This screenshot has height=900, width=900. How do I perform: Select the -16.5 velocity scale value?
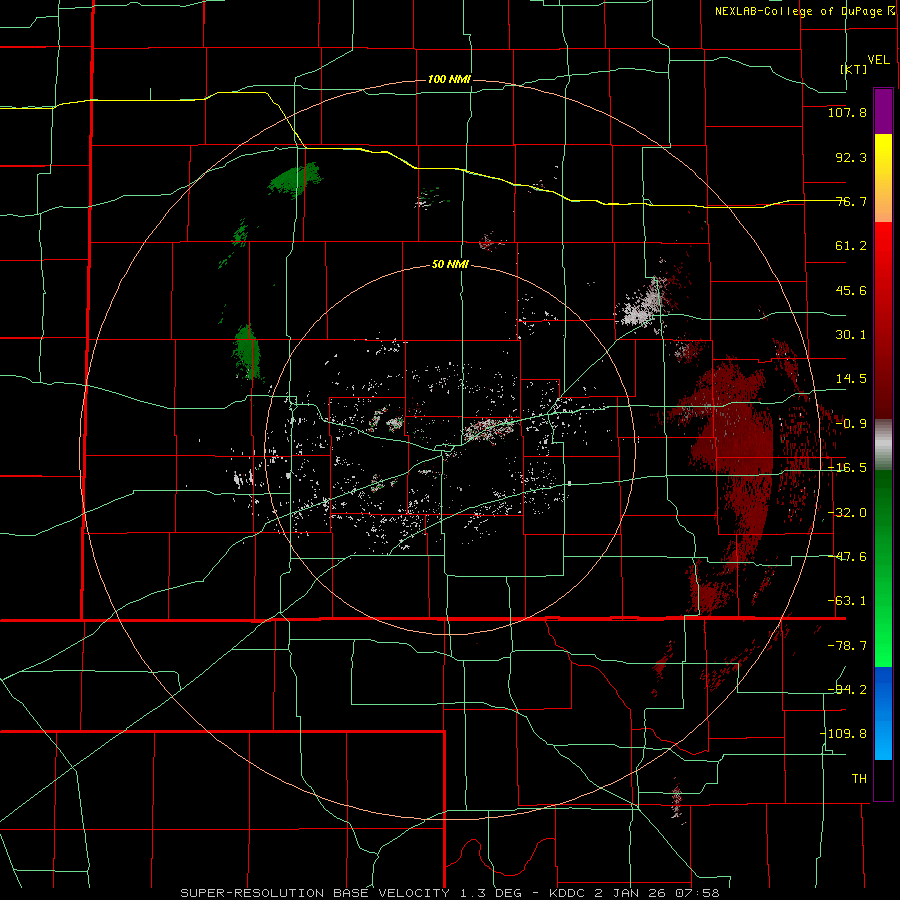pyautogui.click(x=847, y=468)
